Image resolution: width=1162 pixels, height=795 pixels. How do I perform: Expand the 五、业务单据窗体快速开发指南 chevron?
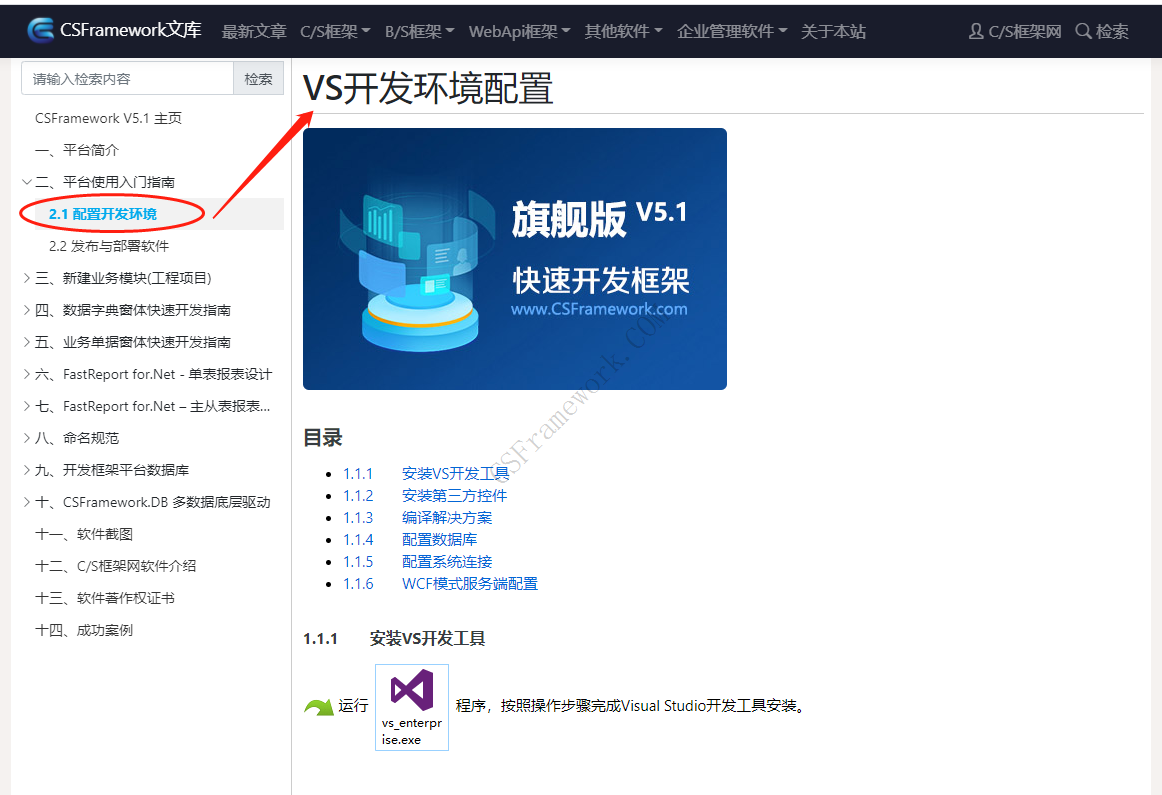click(x=27, y=342)
